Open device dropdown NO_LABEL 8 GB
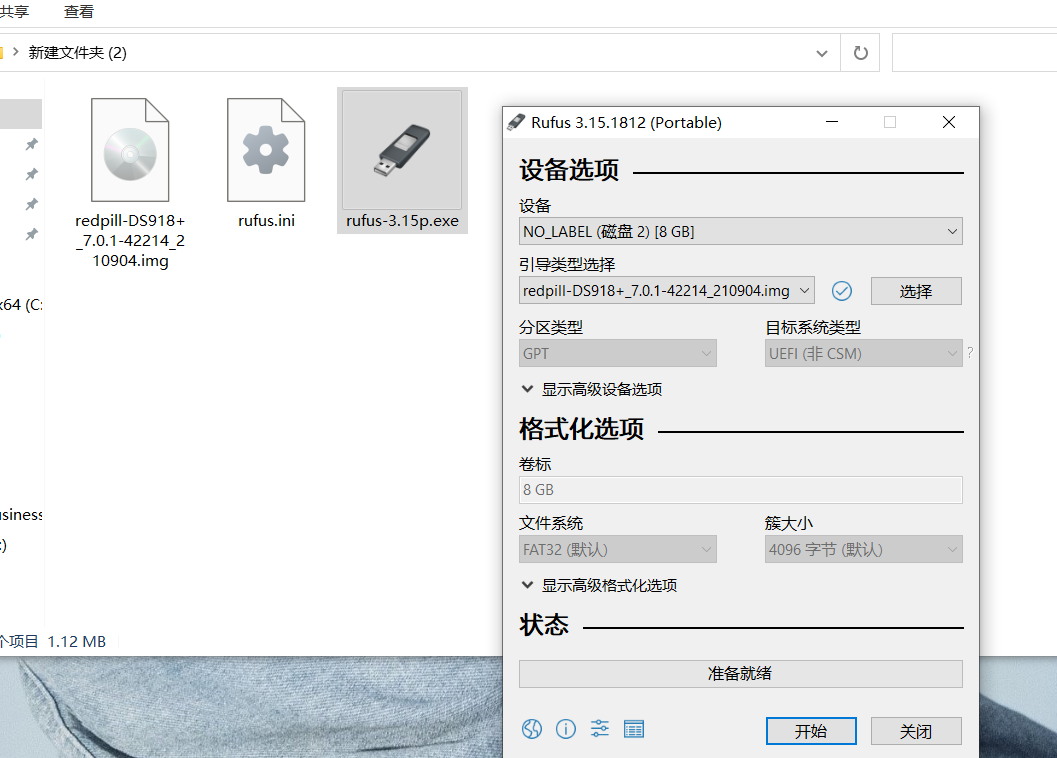The width and height of the screenshot is (1057, 758). point(741,231)
